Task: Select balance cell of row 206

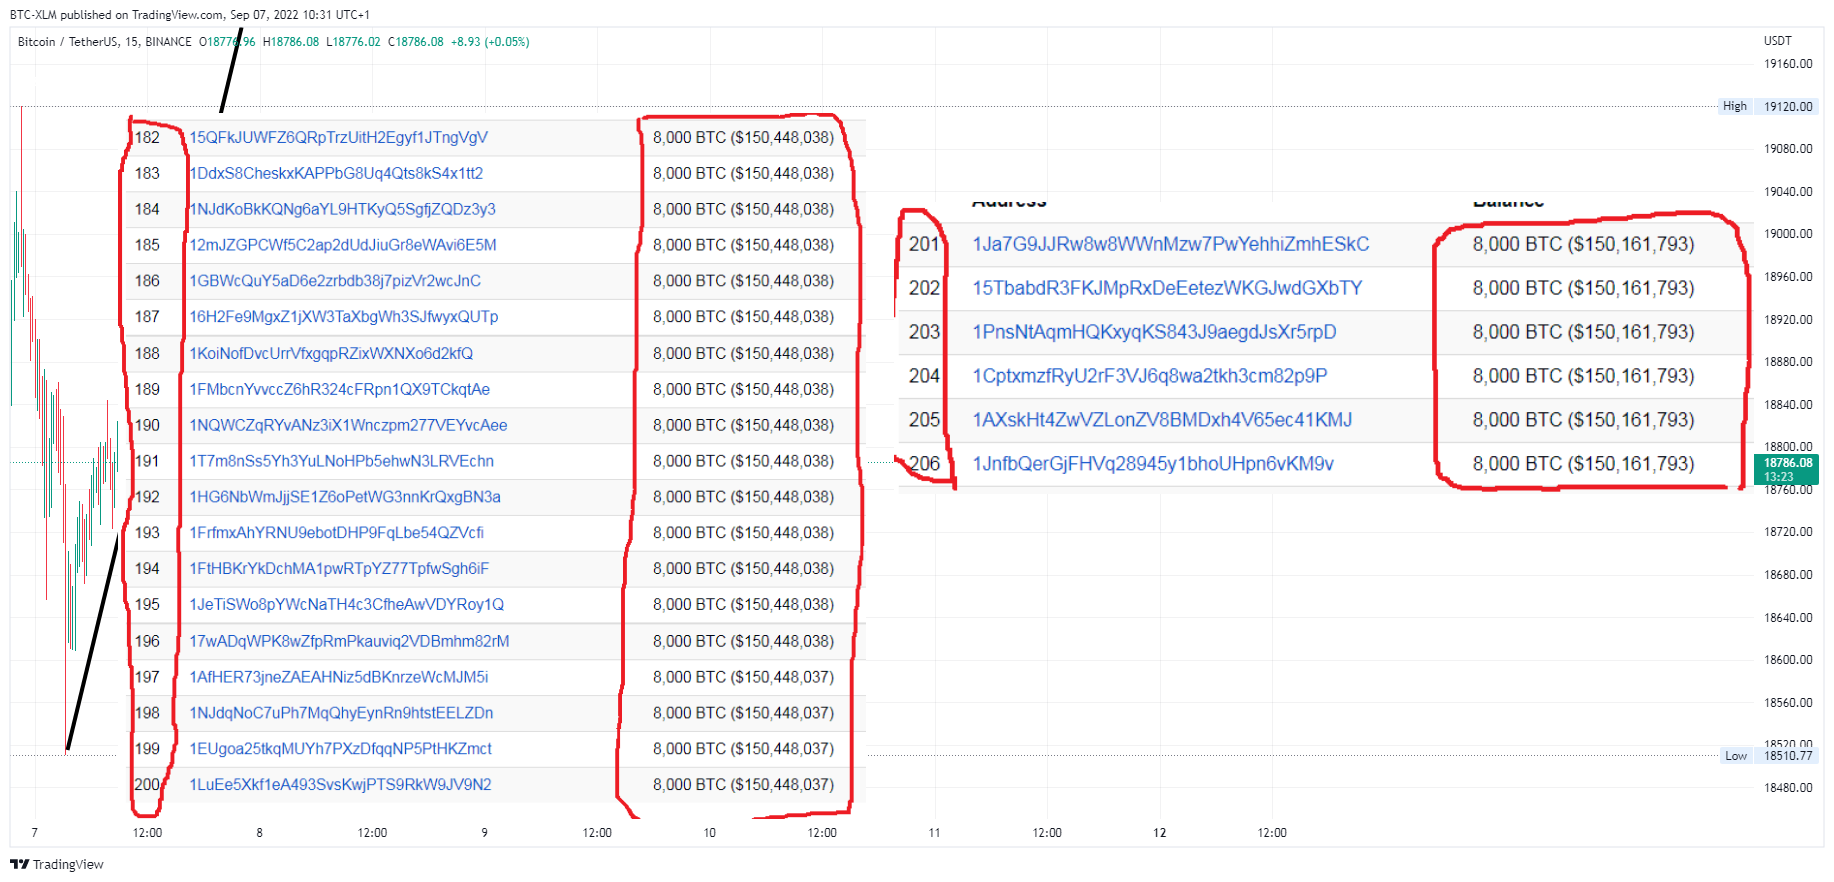Action: (x=1583, y=464)
